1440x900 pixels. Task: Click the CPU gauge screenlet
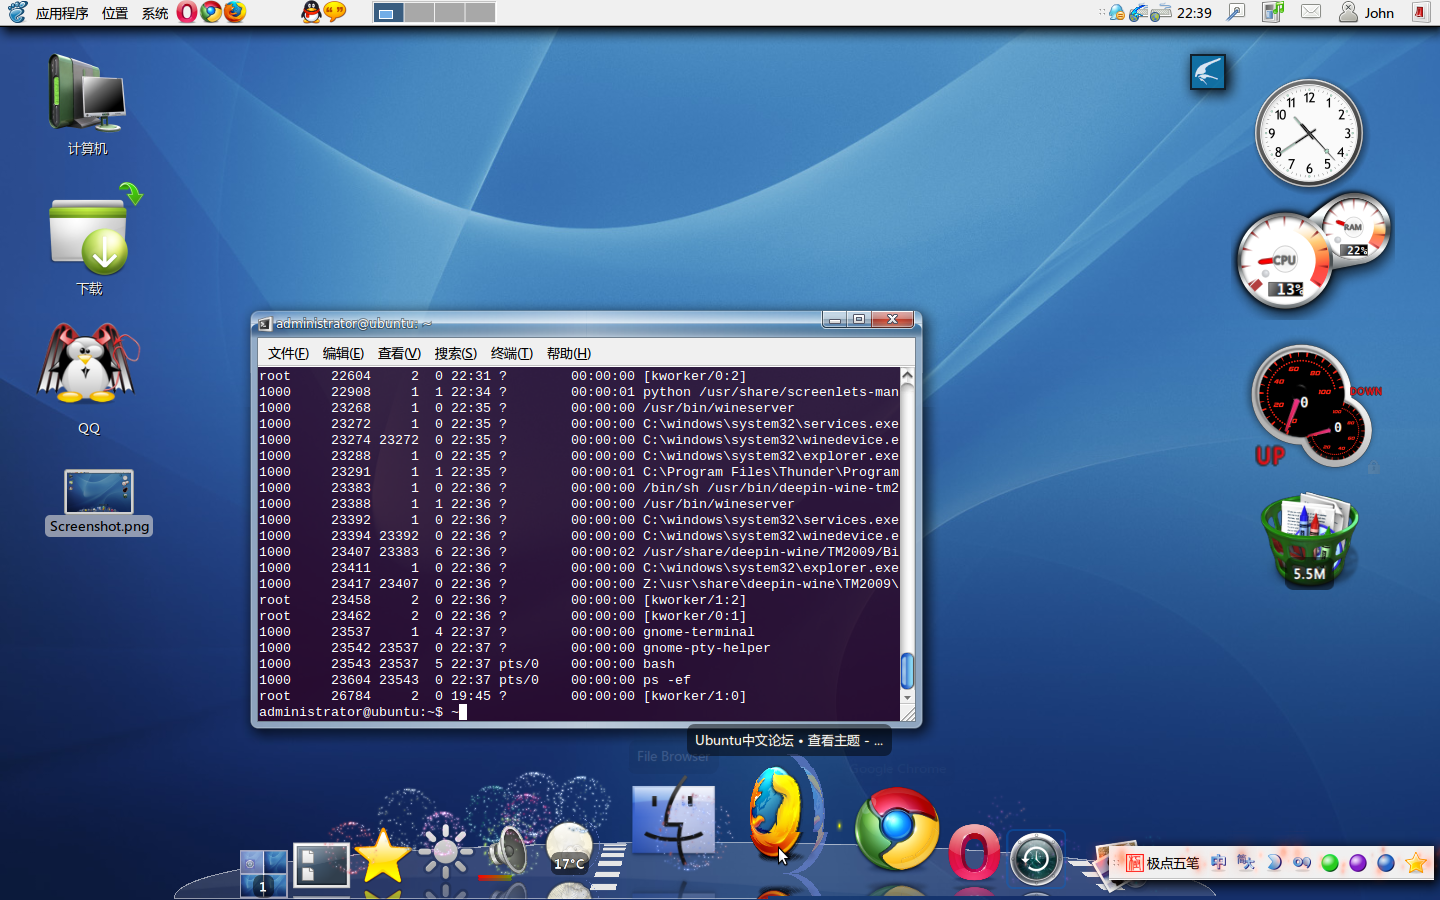(x=1285, y=262)
